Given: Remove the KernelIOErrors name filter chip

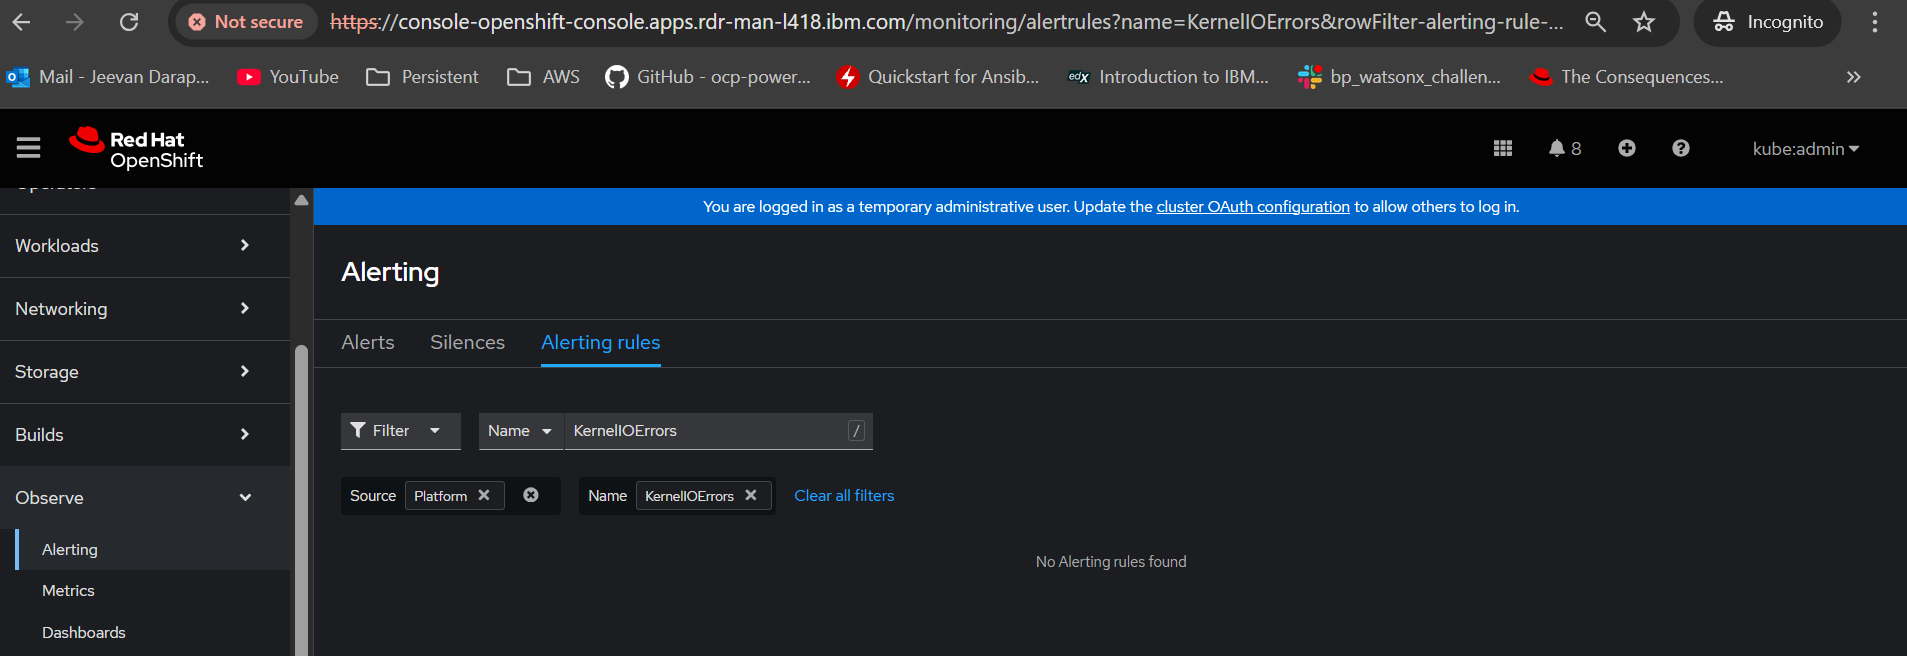Looking at the screenshot, I should click(x=751, y=495).
